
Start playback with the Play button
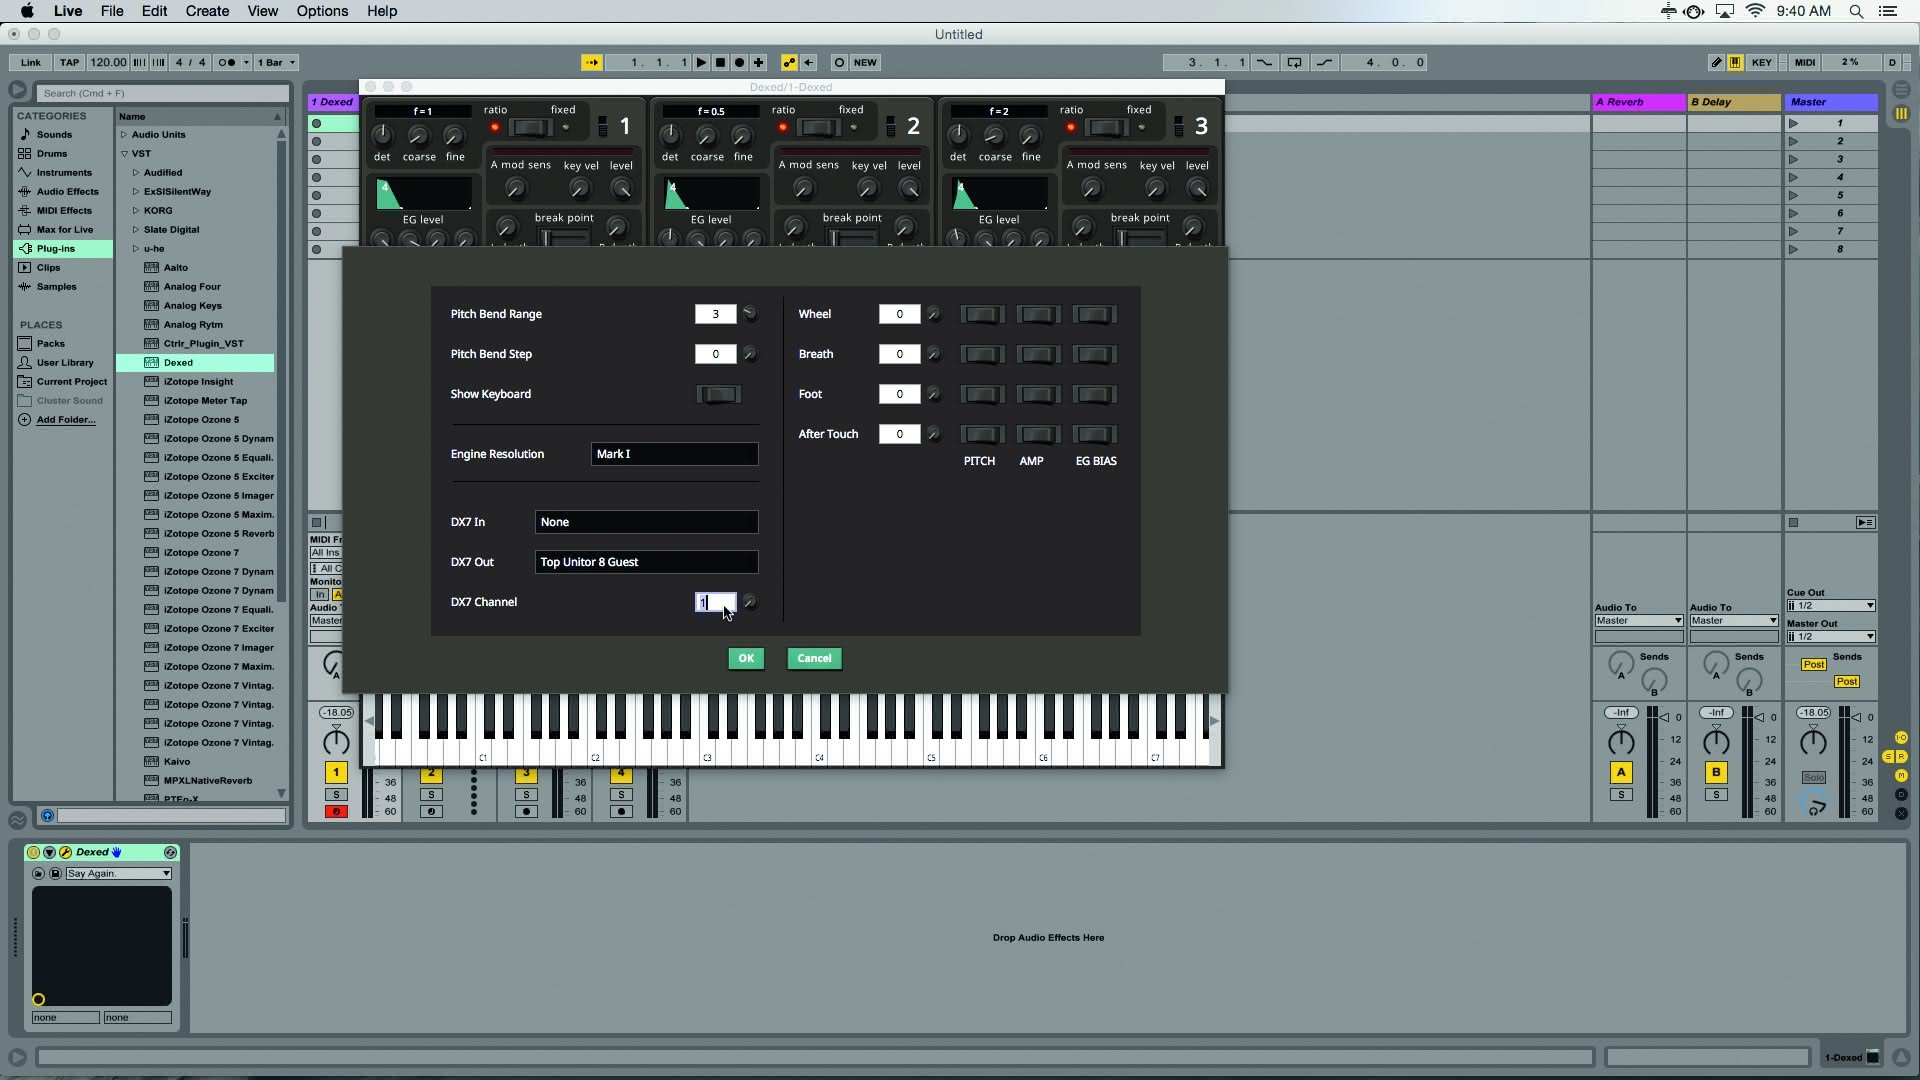coord(701,62)
